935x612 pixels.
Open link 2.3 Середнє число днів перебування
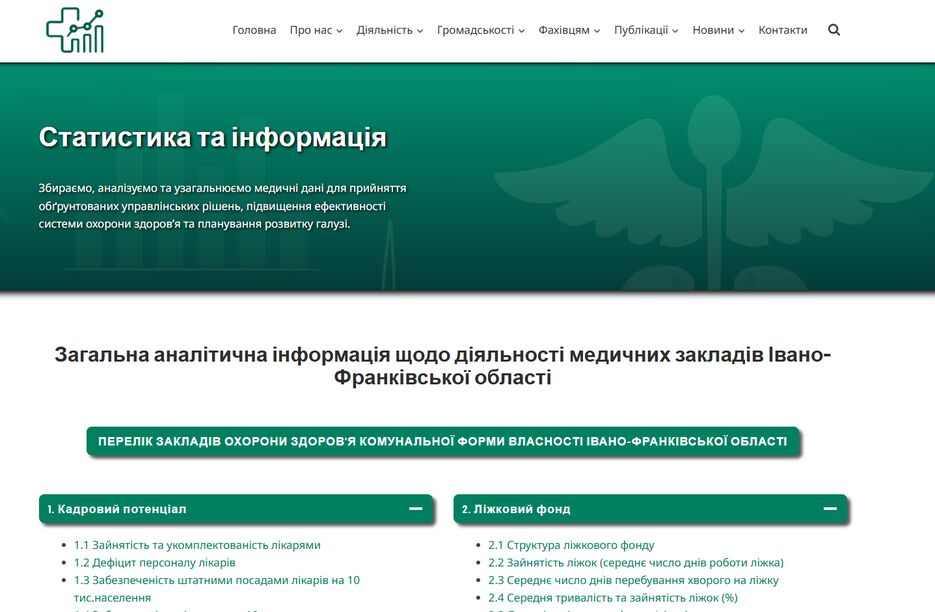point(633,580)
